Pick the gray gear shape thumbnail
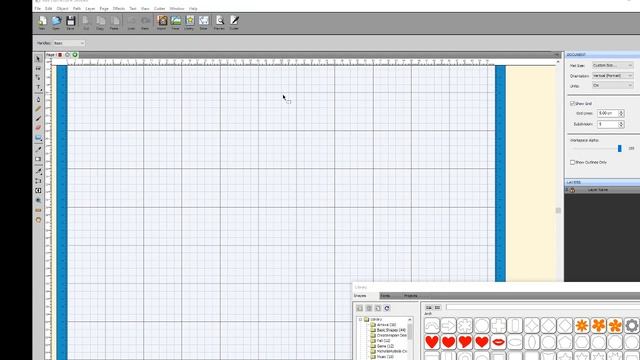 point(632,326)
